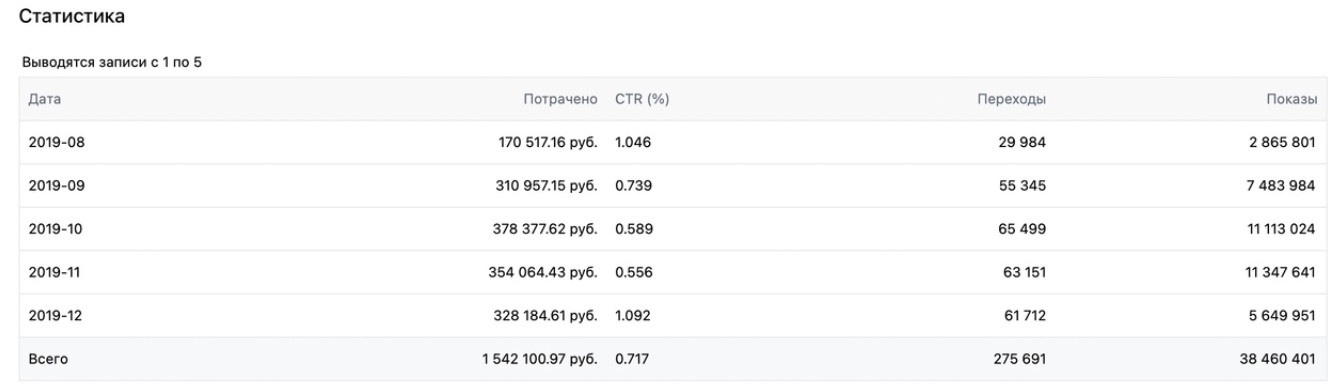The image size is (1331, 384).
Task: Click the 378 377.62 руб. spent value
Action: (543, 229)
